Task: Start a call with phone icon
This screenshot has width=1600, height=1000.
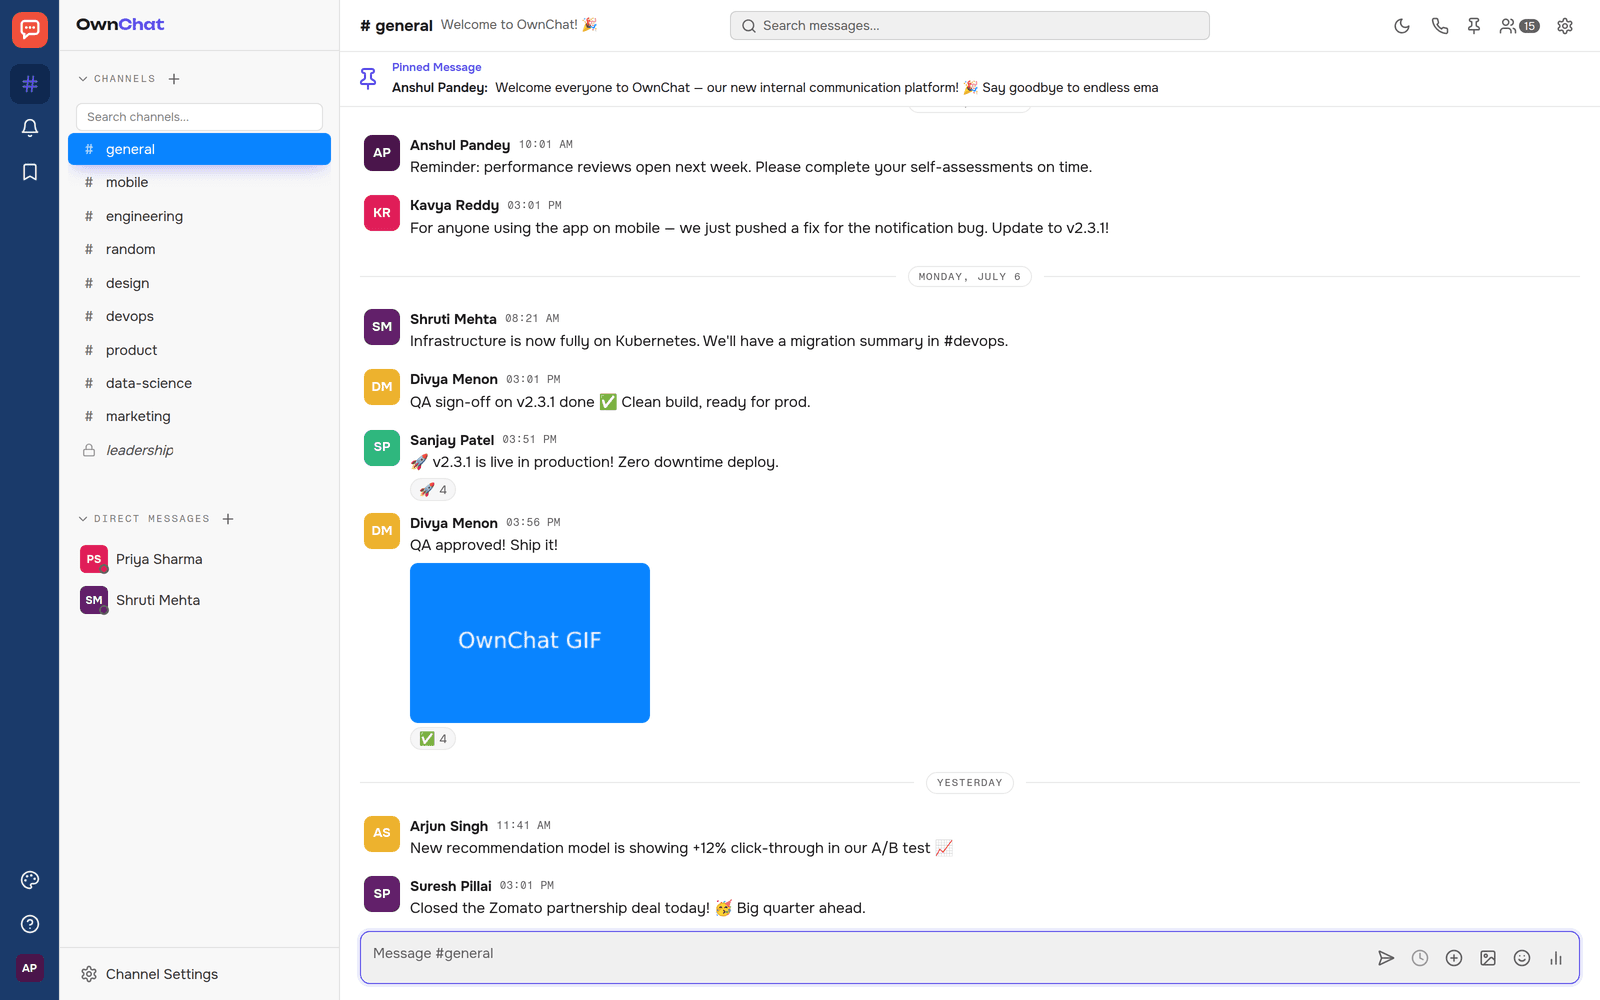Action: [1440, 26]
